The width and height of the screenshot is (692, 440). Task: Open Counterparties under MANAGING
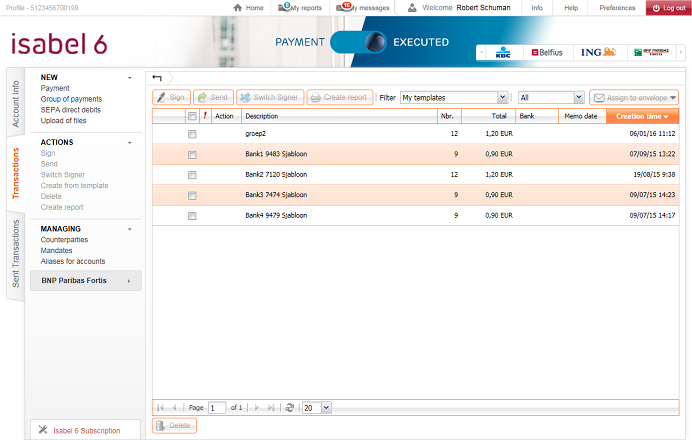[x=64, y=240]
